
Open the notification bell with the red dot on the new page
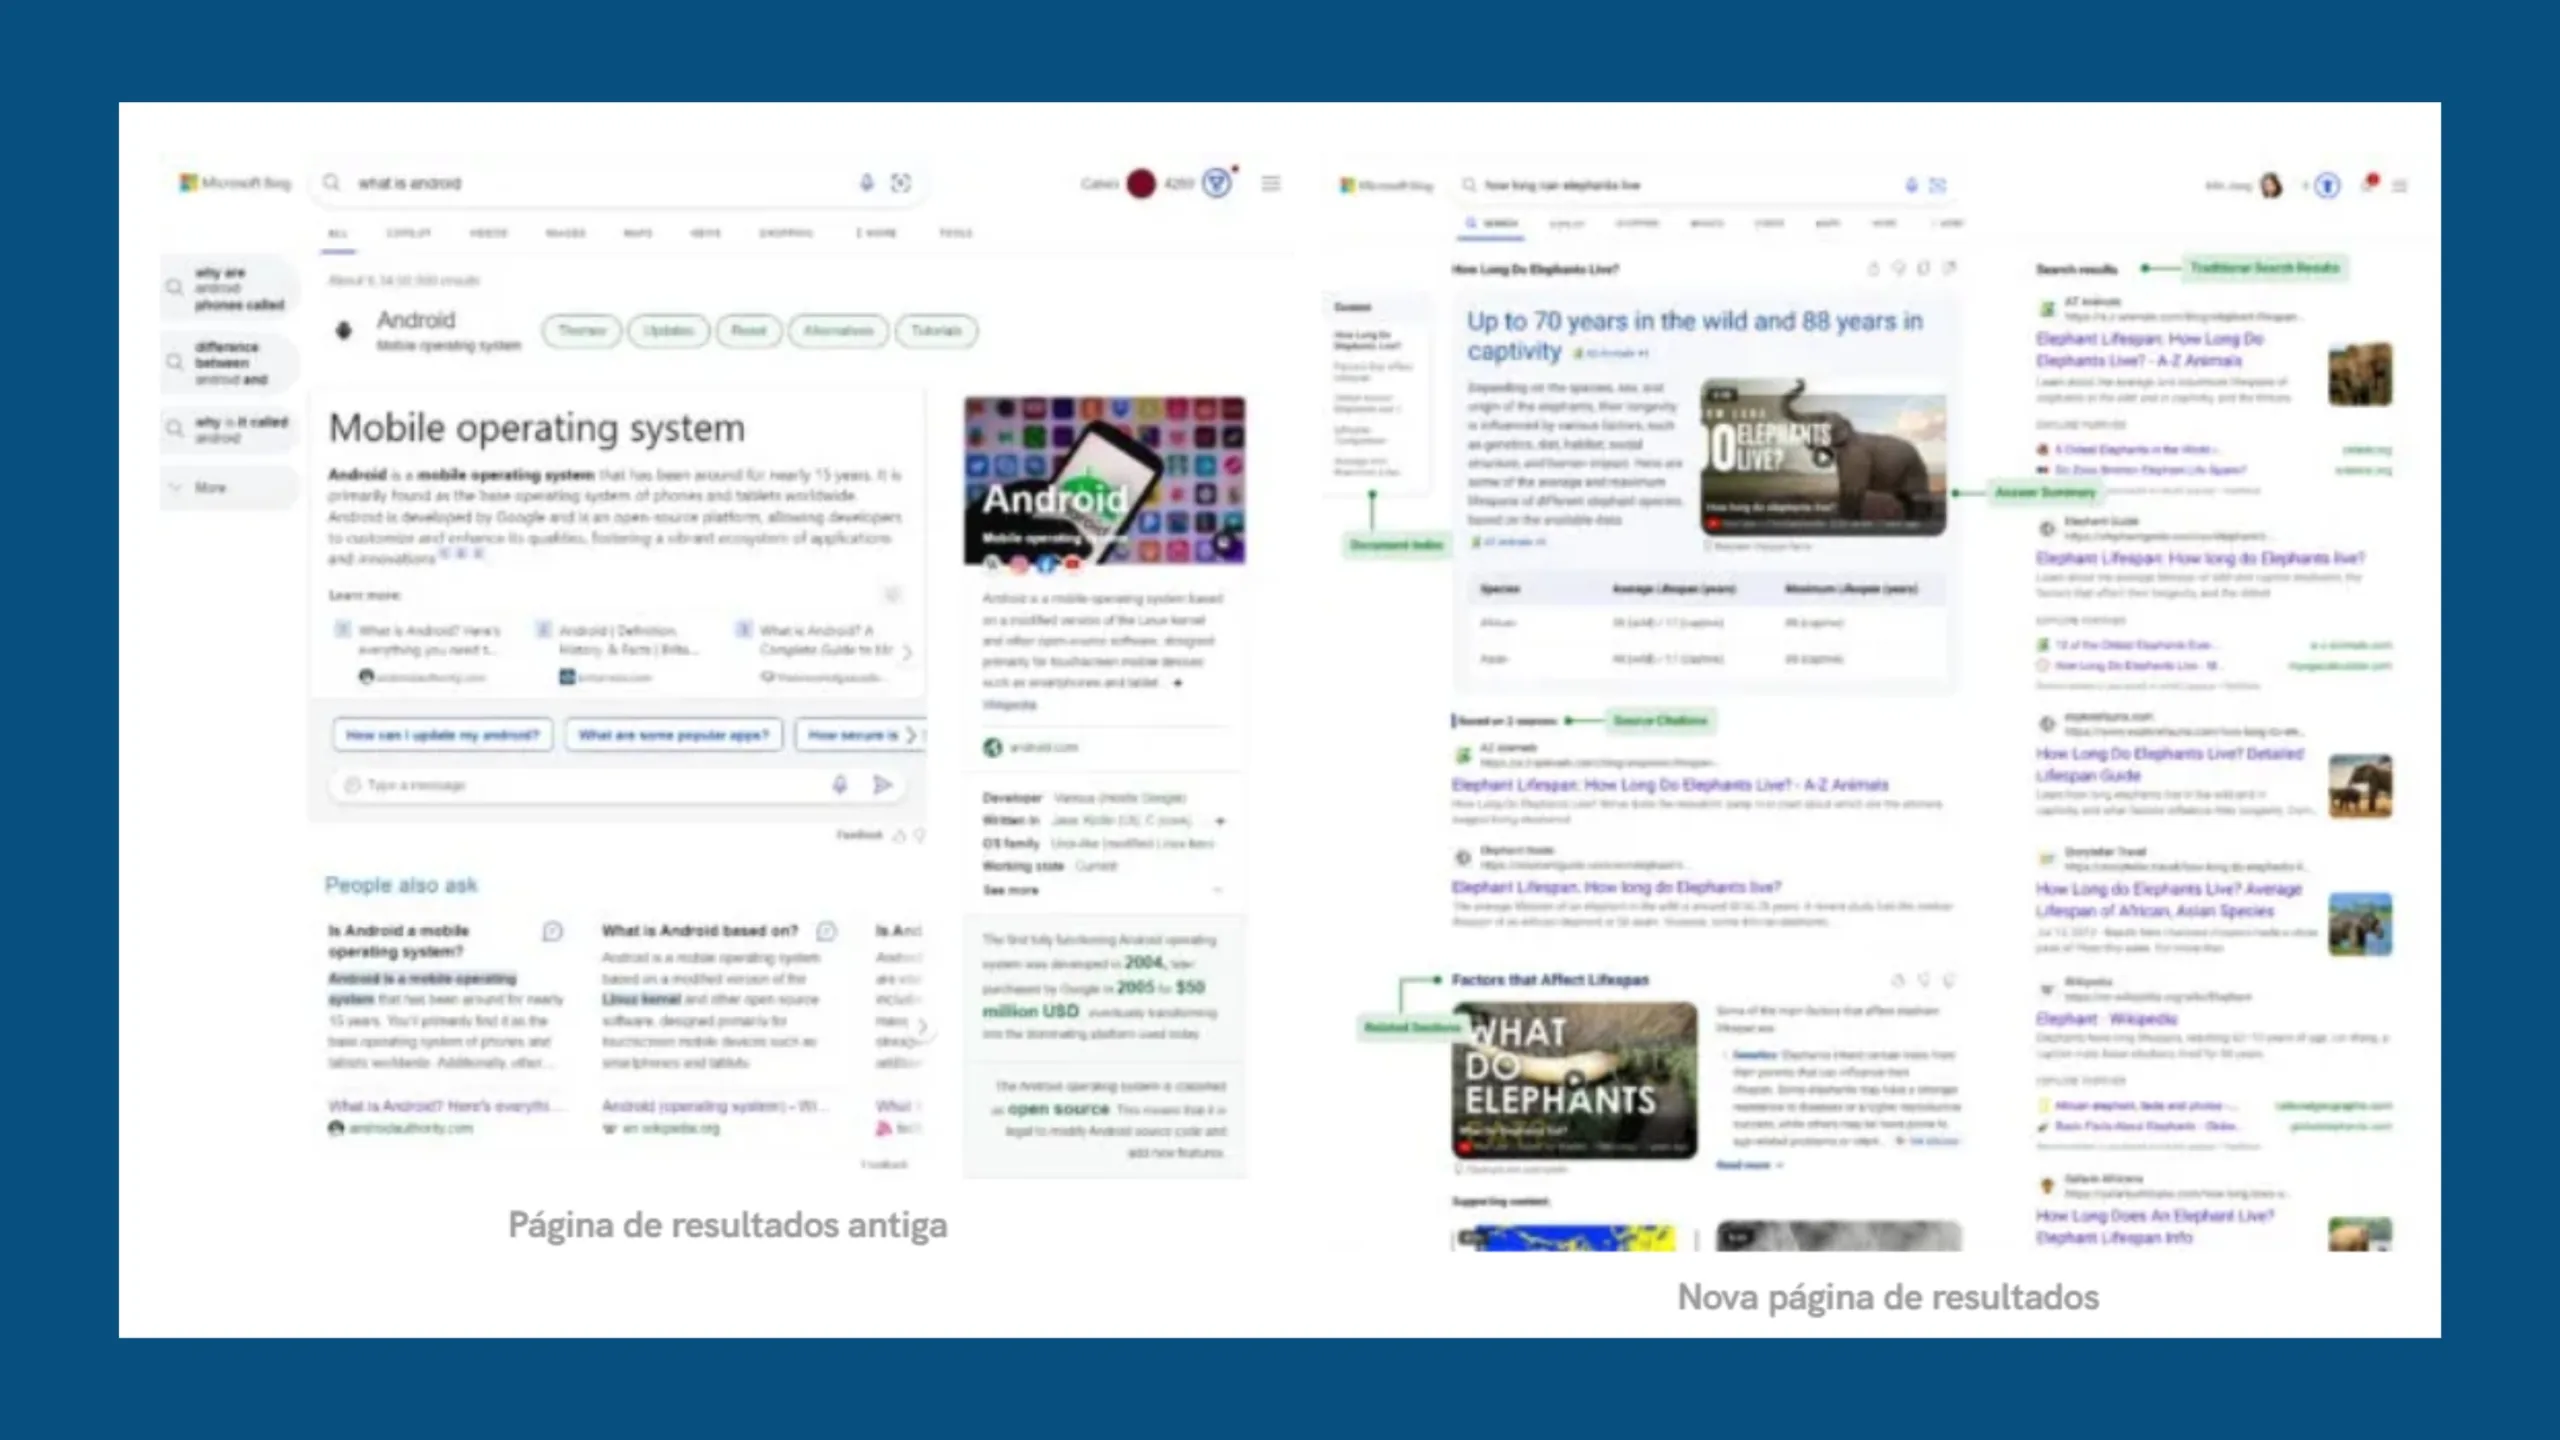[x=2369, y=183]
